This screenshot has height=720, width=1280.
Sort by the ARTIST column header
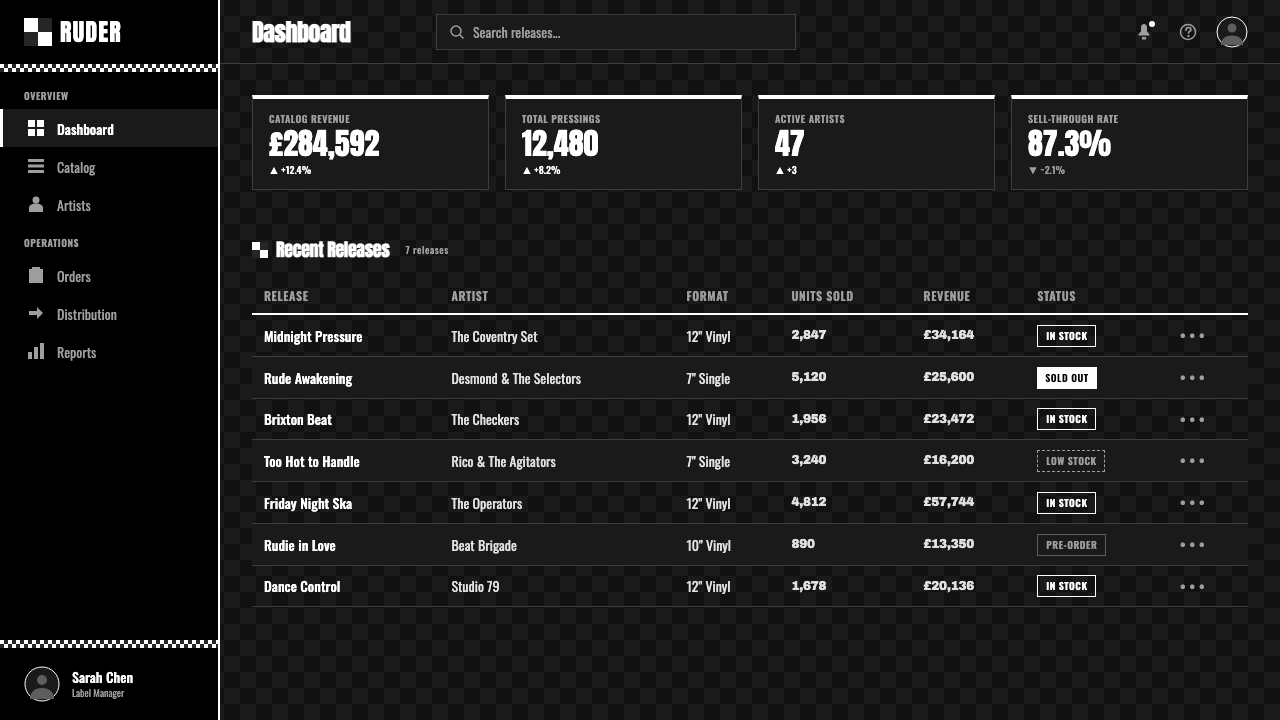470,296
